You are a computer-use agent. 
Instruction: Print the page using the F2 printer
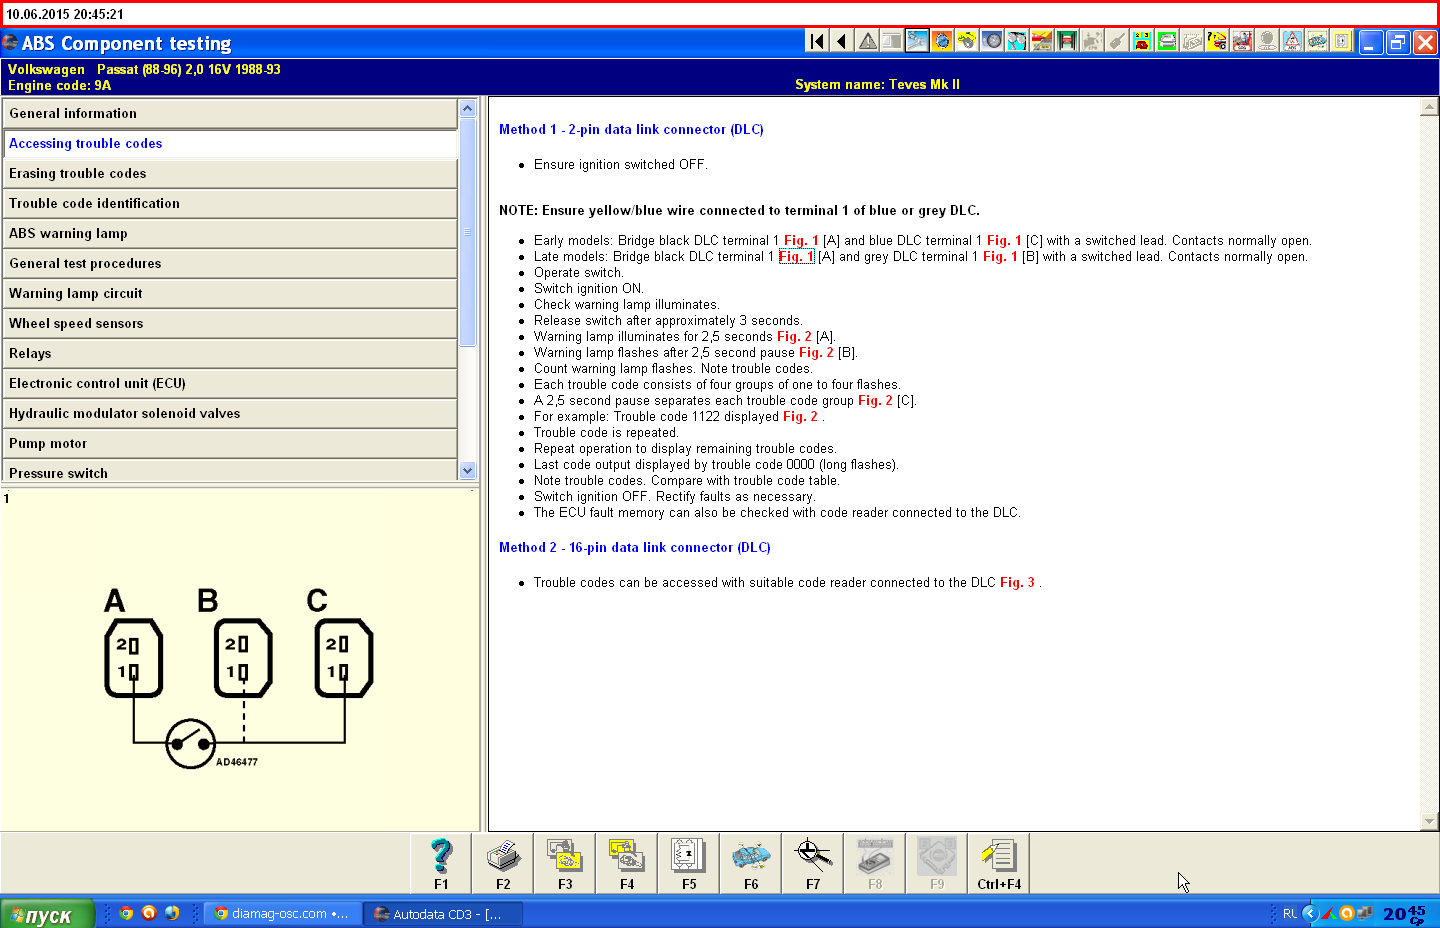point(503,863)
